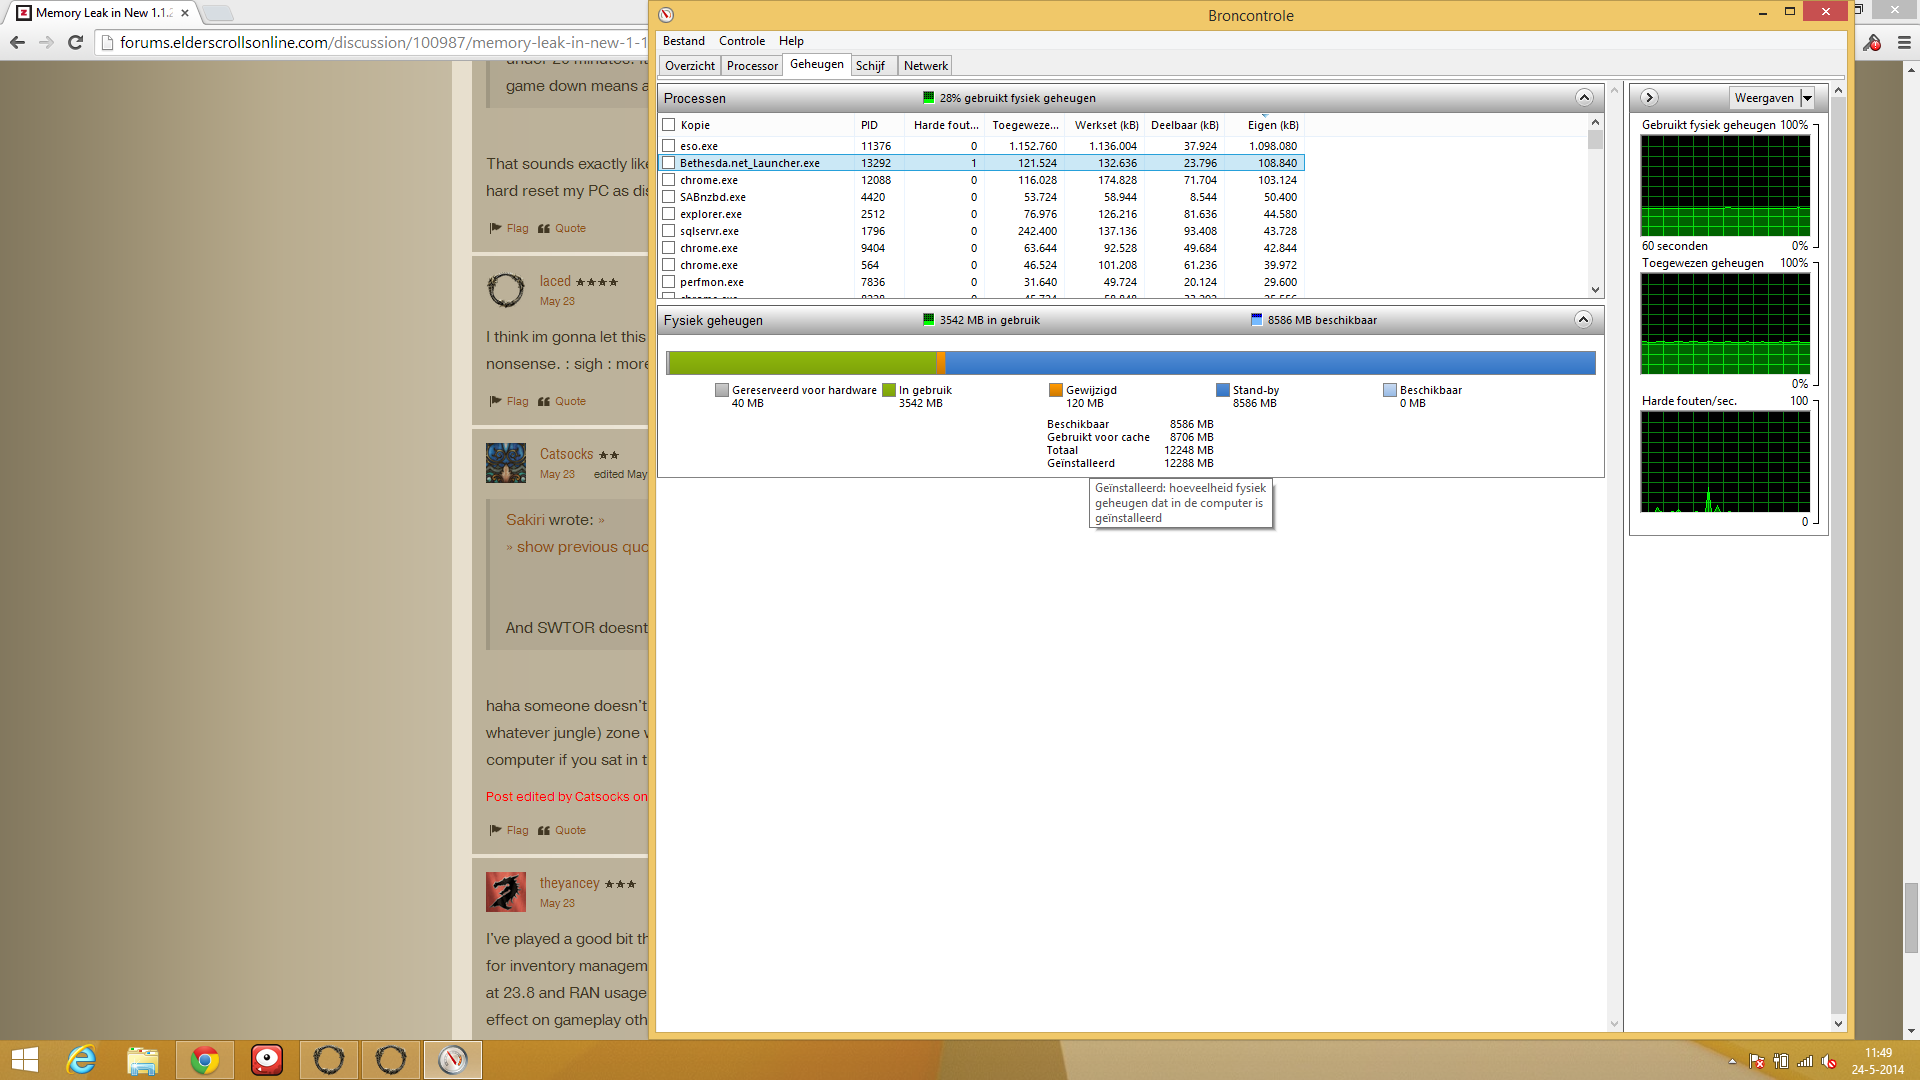Switch to Netwerk tab
This screenshot has width=1920, height=1080.
925,66
